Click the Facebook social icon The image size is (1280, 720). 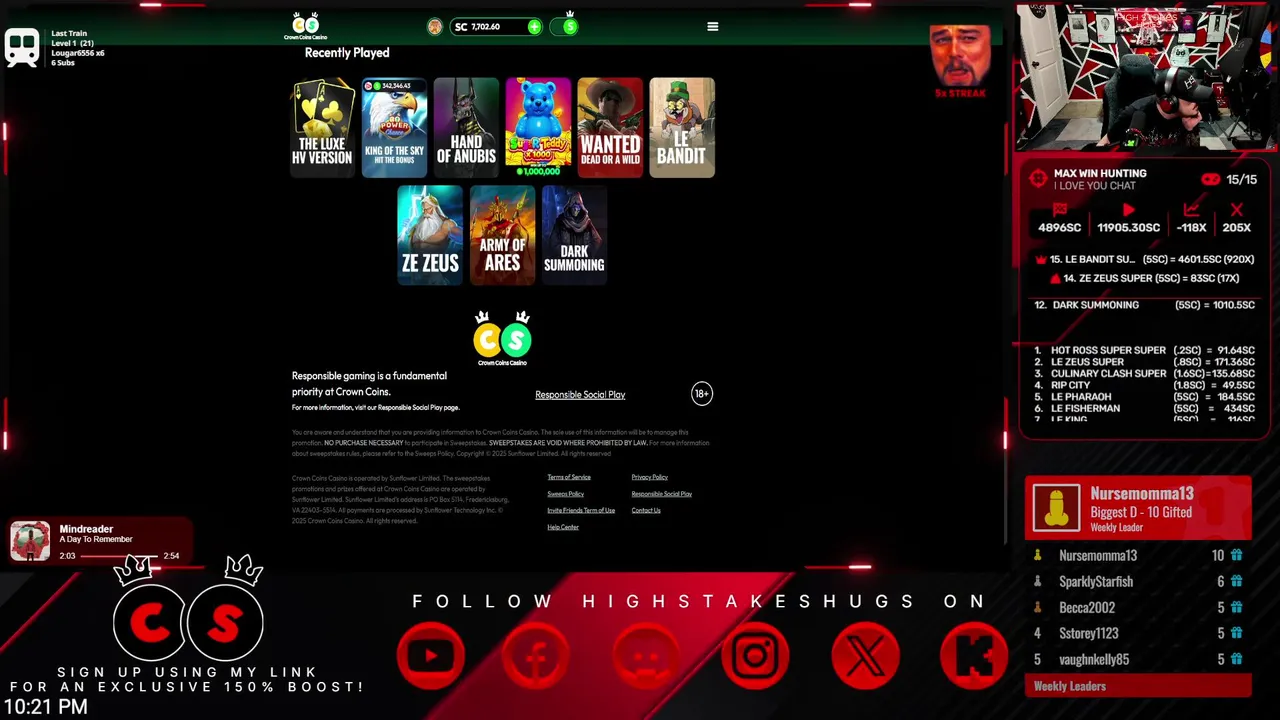(537, 657)
